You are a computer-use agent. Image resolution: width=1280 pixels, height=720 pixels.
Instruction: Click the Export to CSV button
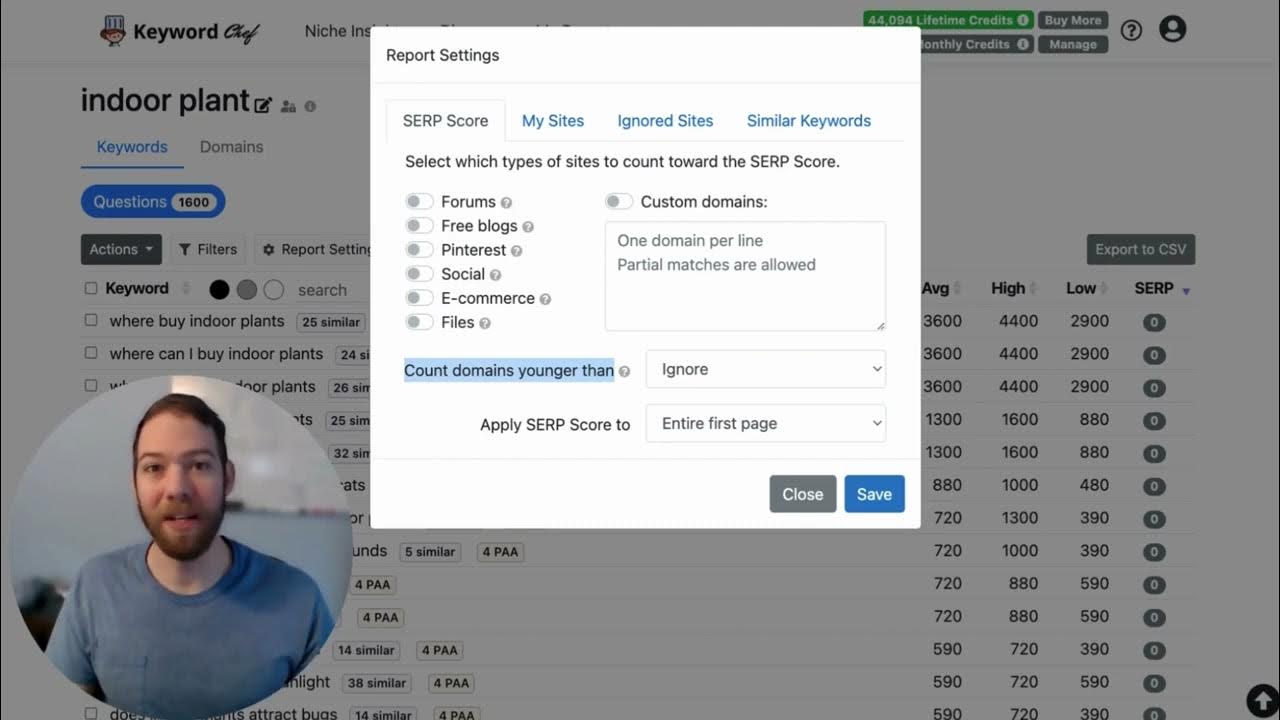pos(1141,249)
